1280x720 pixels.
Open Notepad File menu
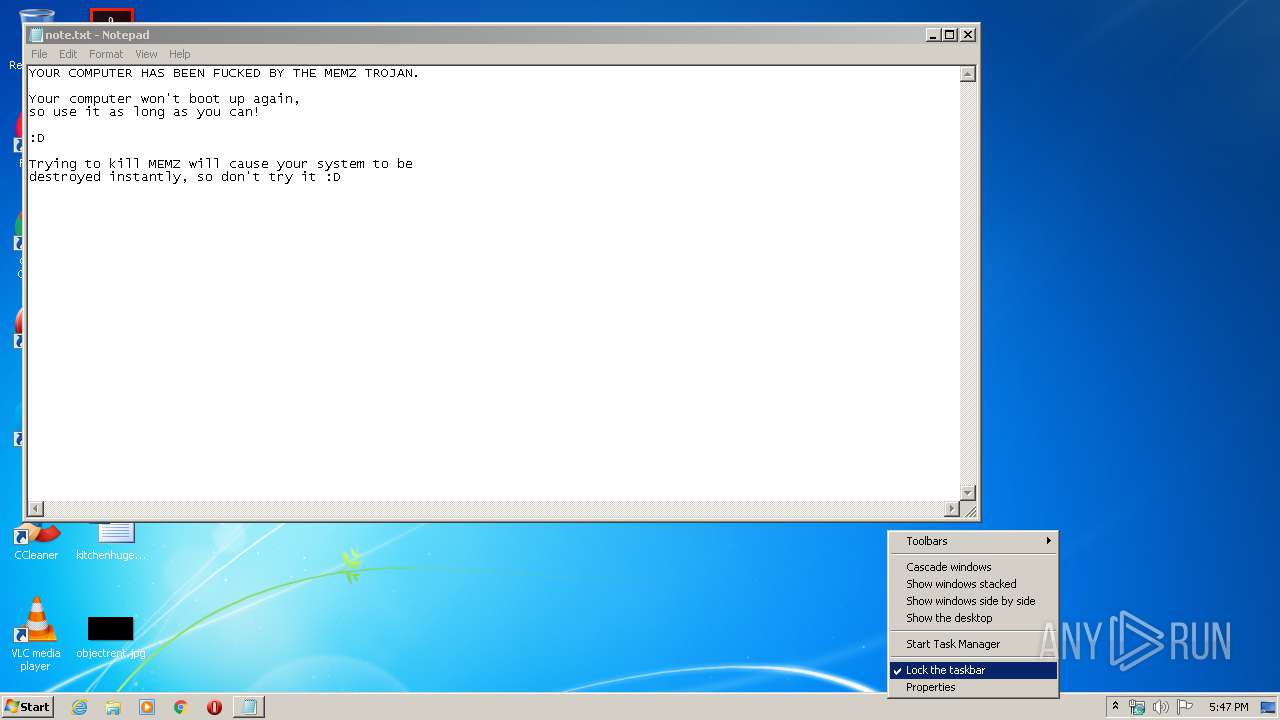click(39, 54)
